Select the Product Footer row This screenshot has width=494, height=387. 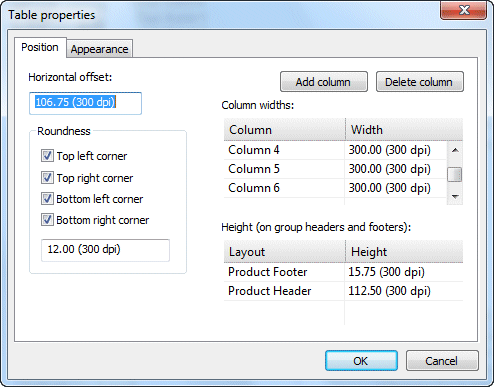(343, 272)
